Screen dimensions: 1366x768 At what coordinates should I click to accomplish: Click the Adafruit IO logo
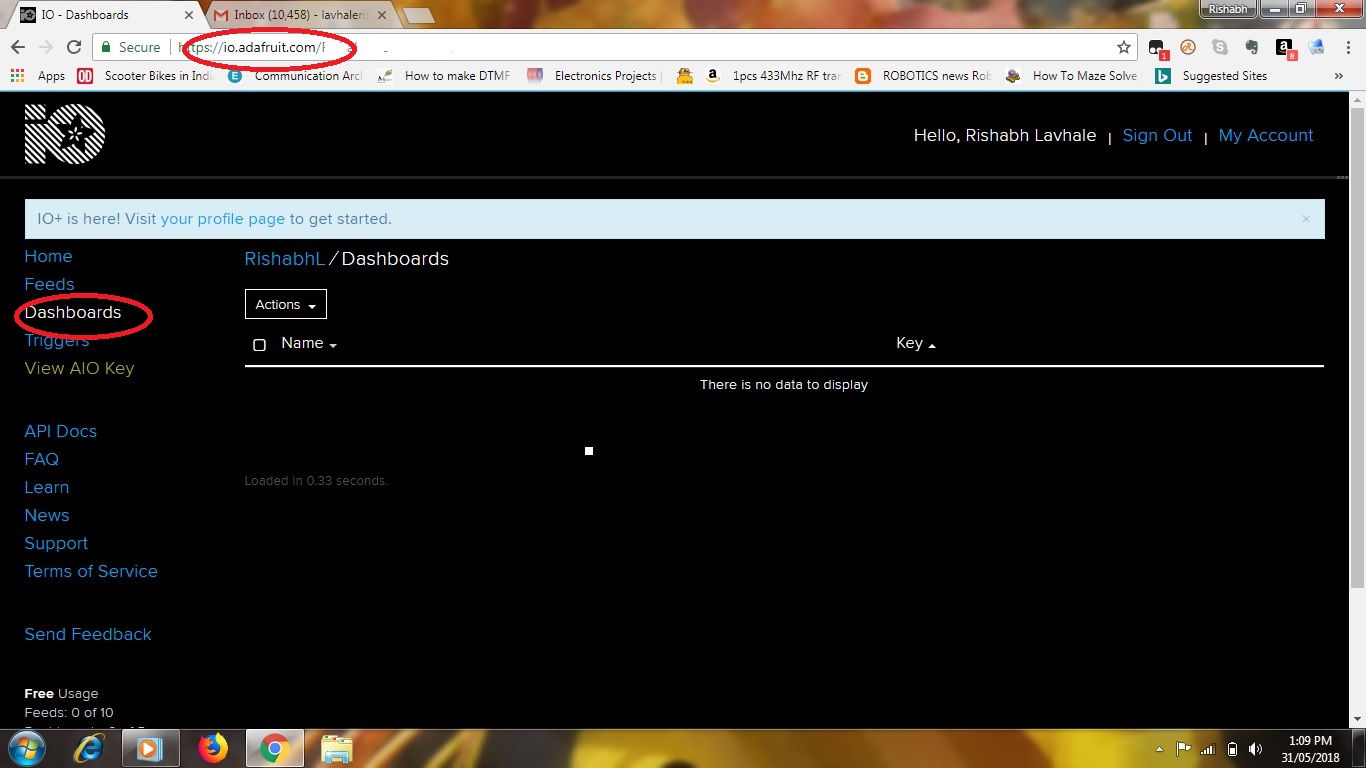pos(65,134)
